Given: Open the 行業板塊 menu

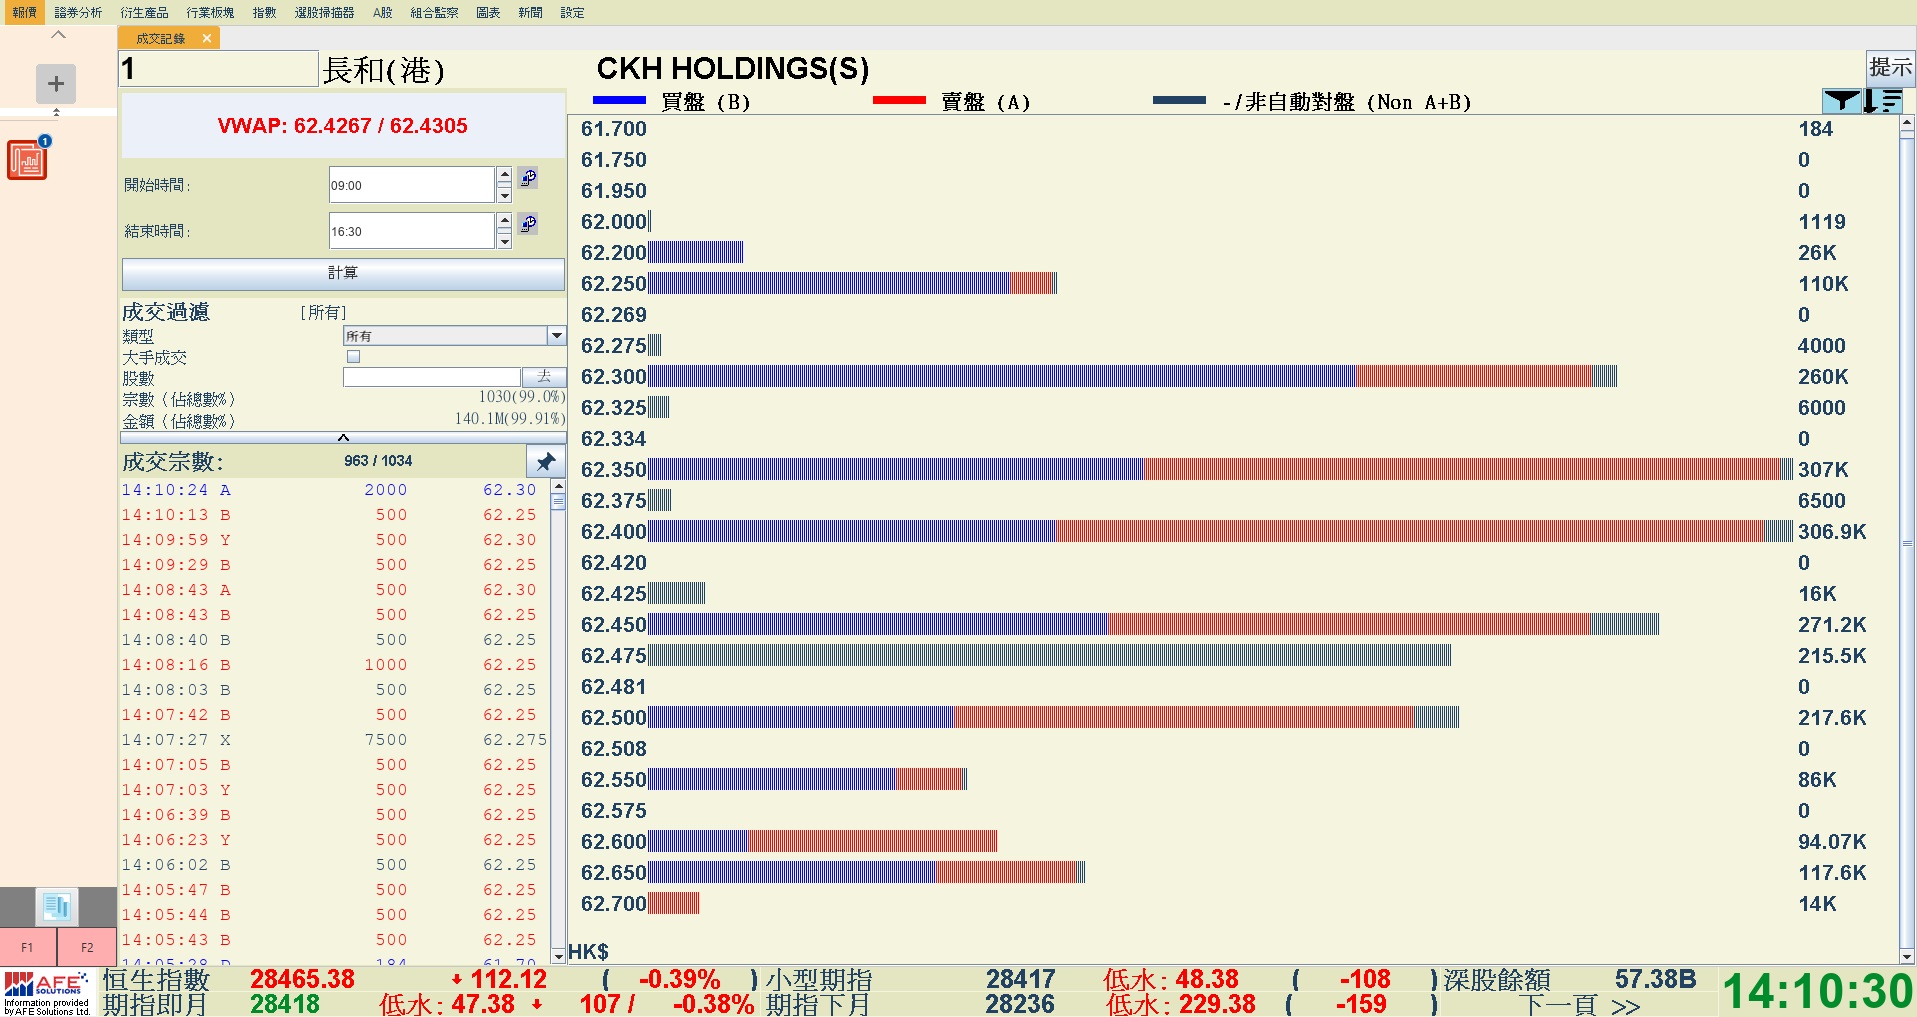Looking at the screenshot, I should click(x=210, y=12).
